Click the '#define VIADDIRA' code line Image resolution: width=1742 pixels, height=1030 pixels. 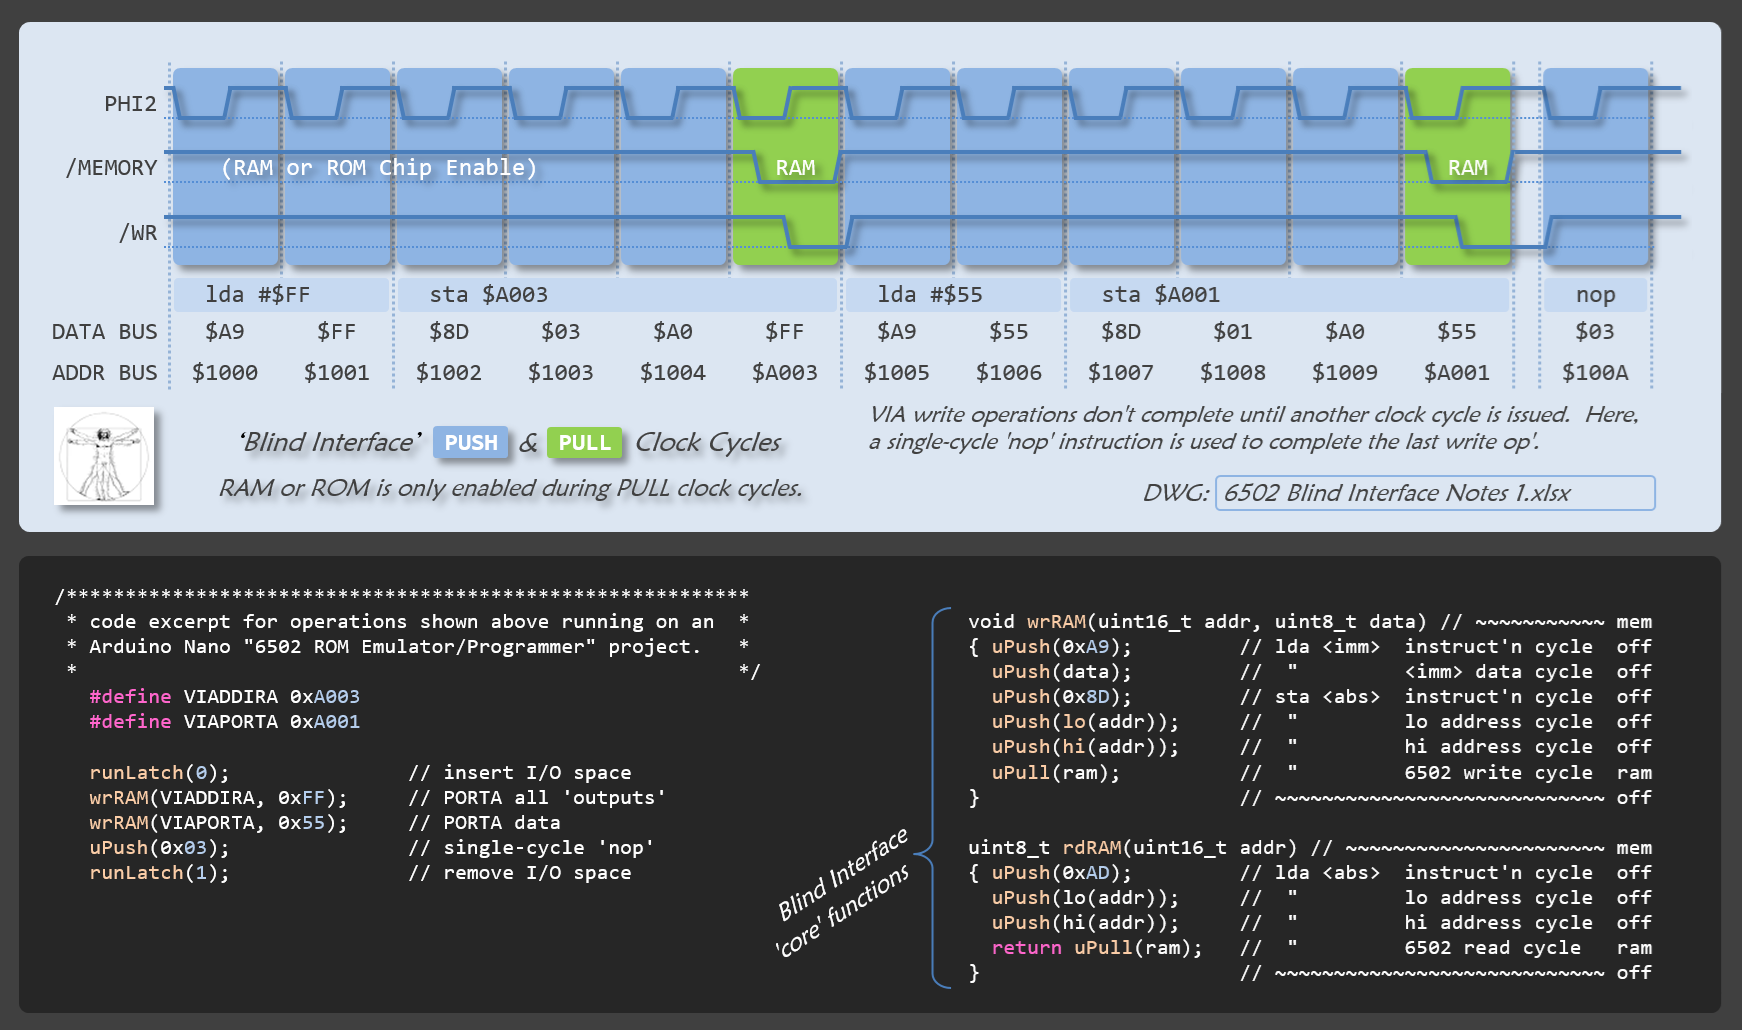tap(224, 697)
